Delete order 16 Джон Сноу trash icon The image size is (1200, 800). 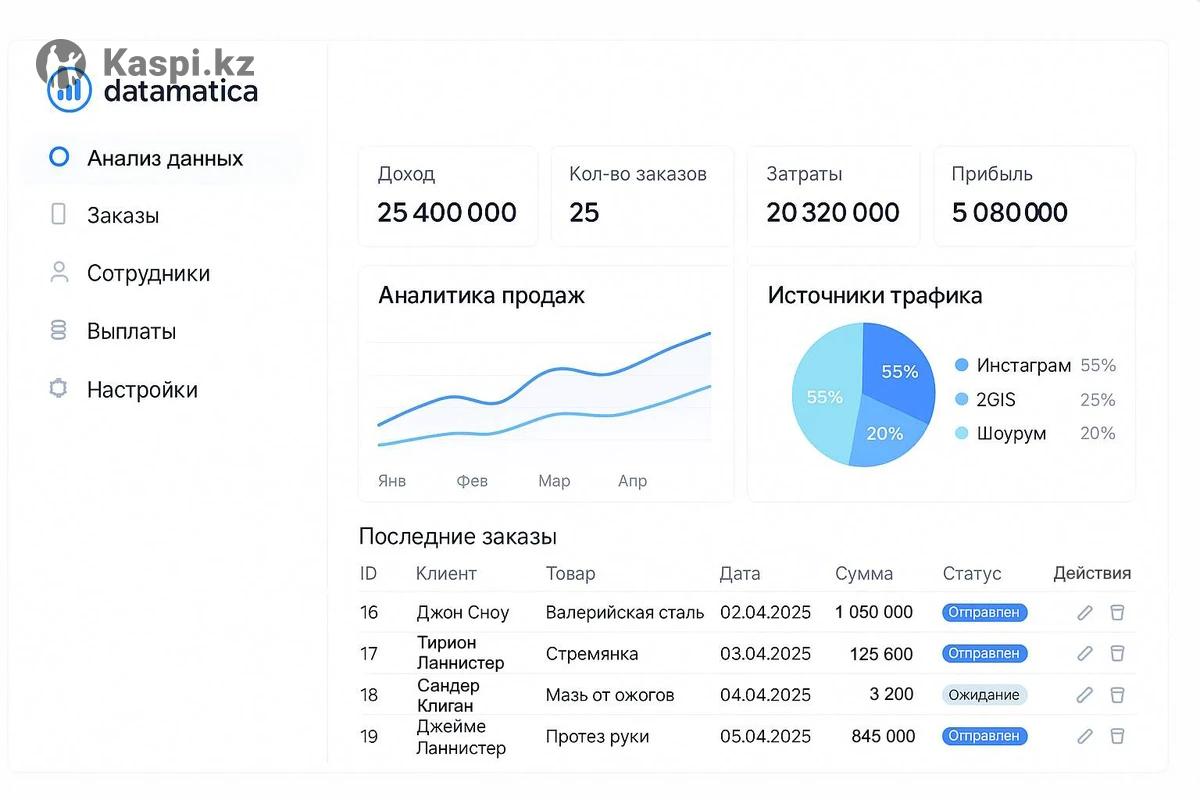point(1118,613)
